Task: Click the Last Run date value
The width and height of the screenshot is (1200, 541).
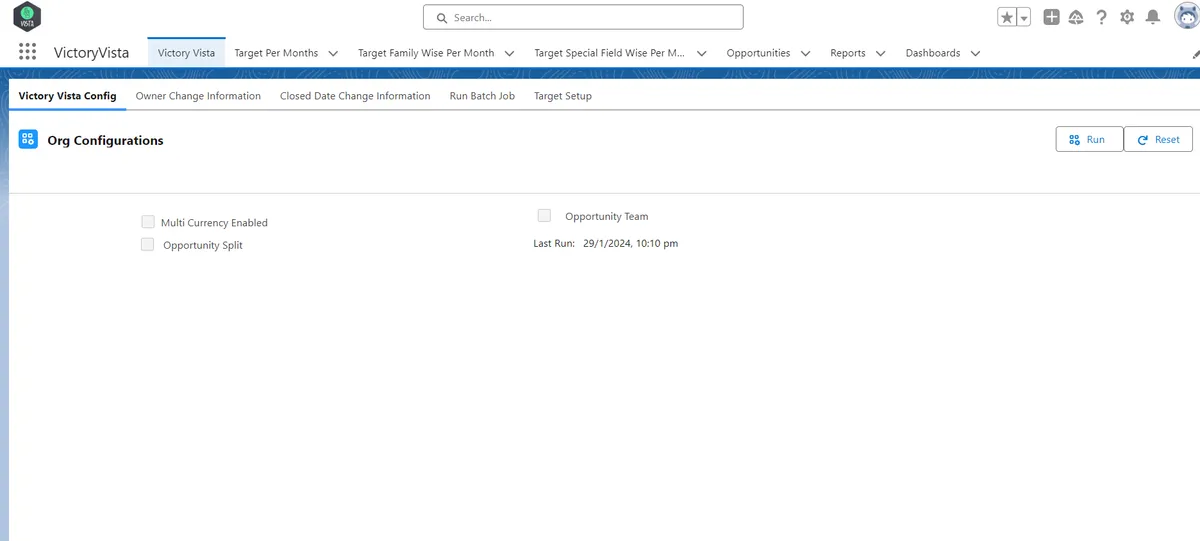Action: 630,243
